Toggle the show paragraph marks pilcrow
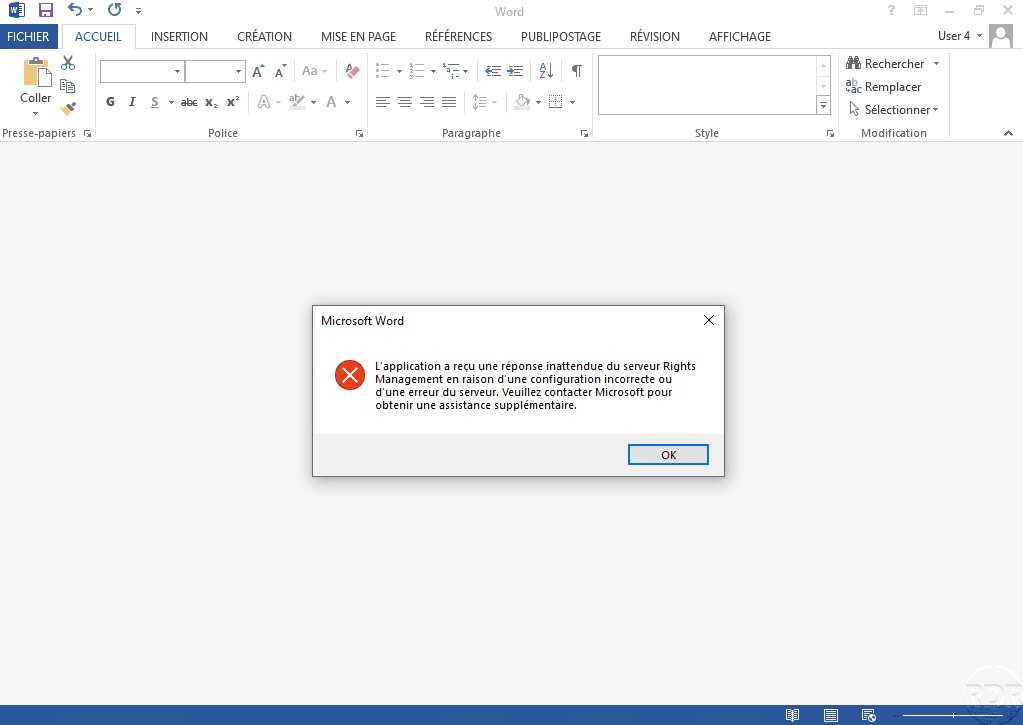Image resolution: width=1023 pixels, height=725 pixels. pos(576,71)
